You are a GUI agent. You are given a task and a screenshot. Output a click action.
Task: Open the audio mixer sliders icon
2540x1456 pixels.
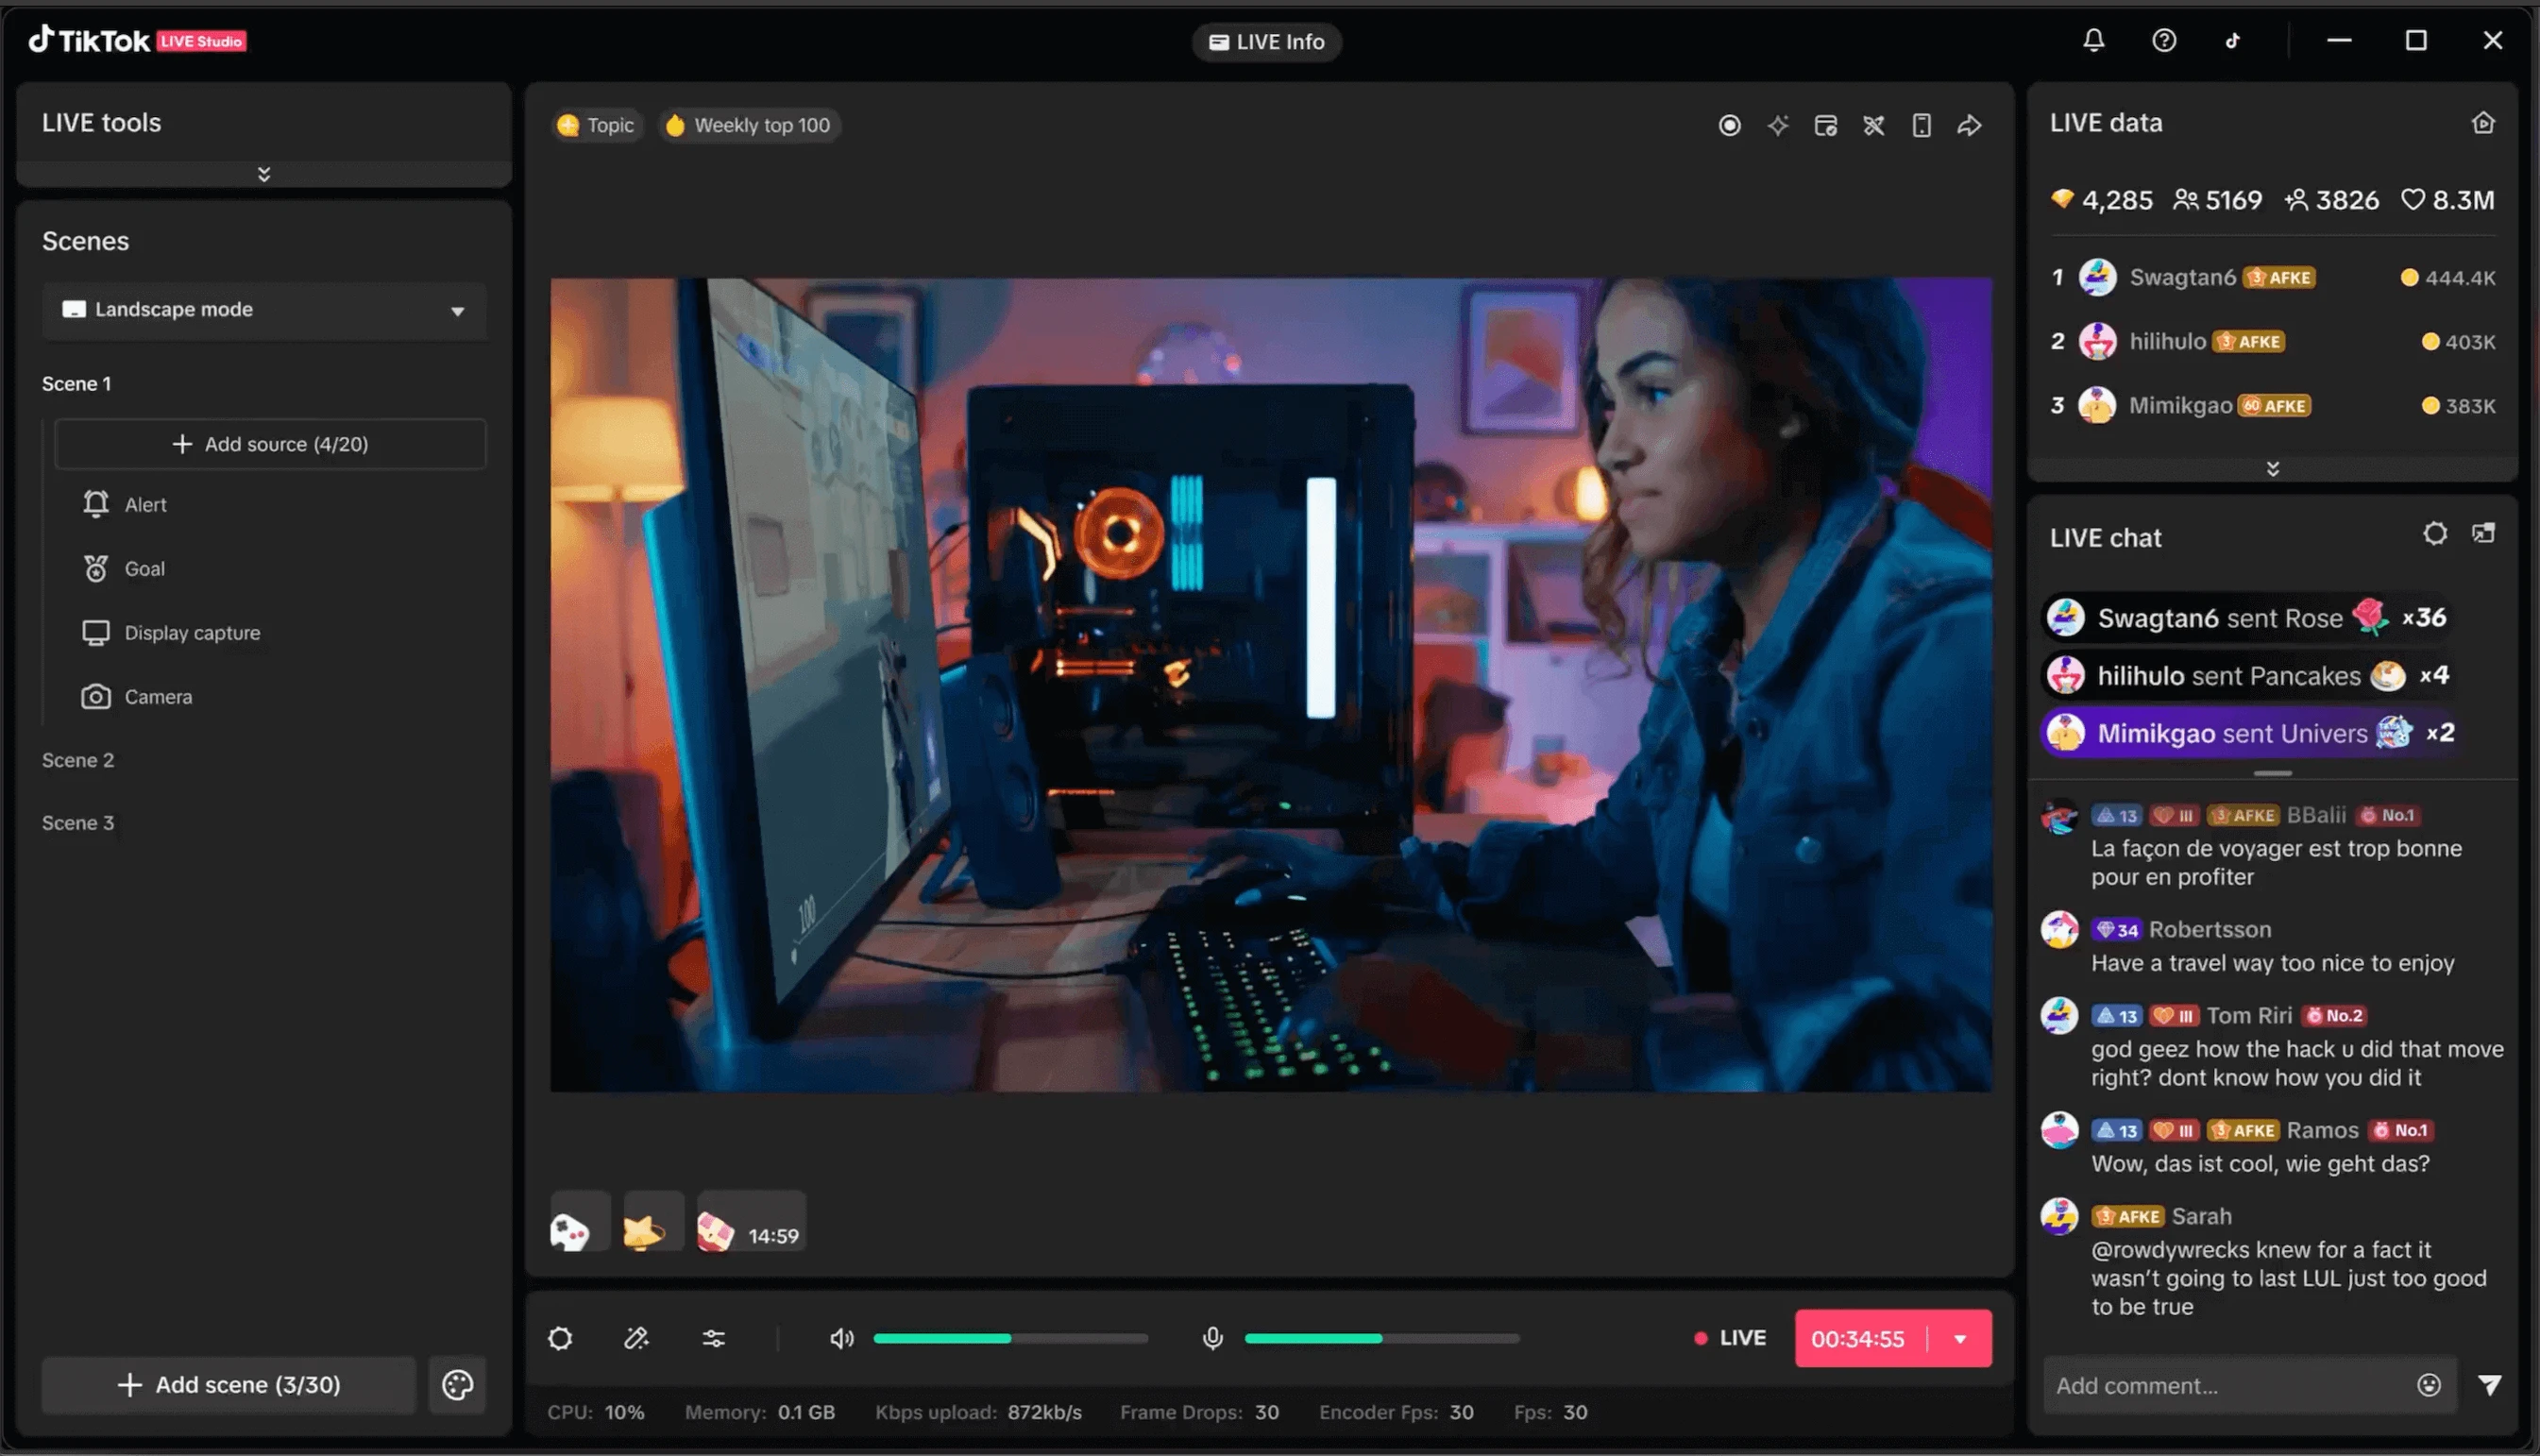(x=715, y=1338)
